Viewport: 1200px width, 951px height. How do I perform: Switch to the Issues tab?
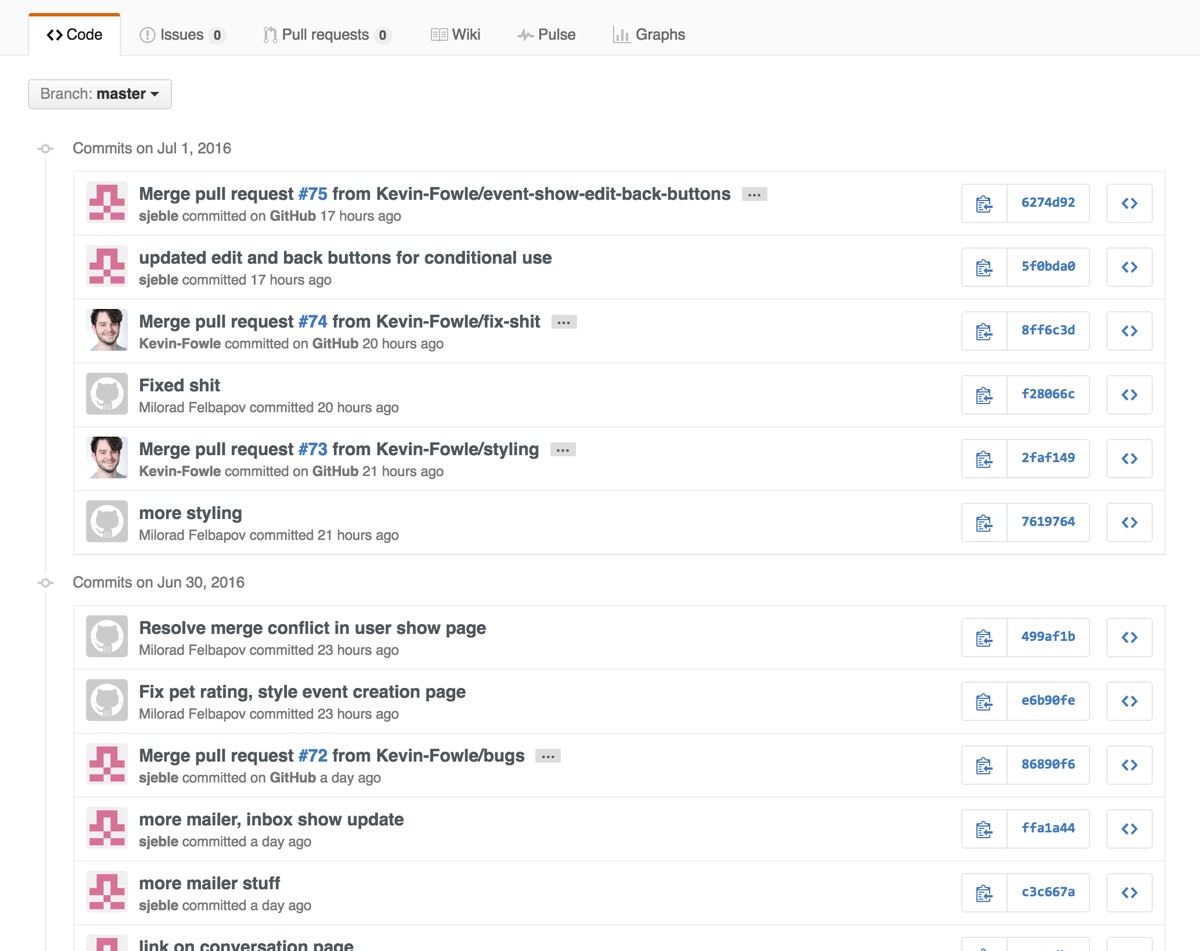click(x=181, y=35)
